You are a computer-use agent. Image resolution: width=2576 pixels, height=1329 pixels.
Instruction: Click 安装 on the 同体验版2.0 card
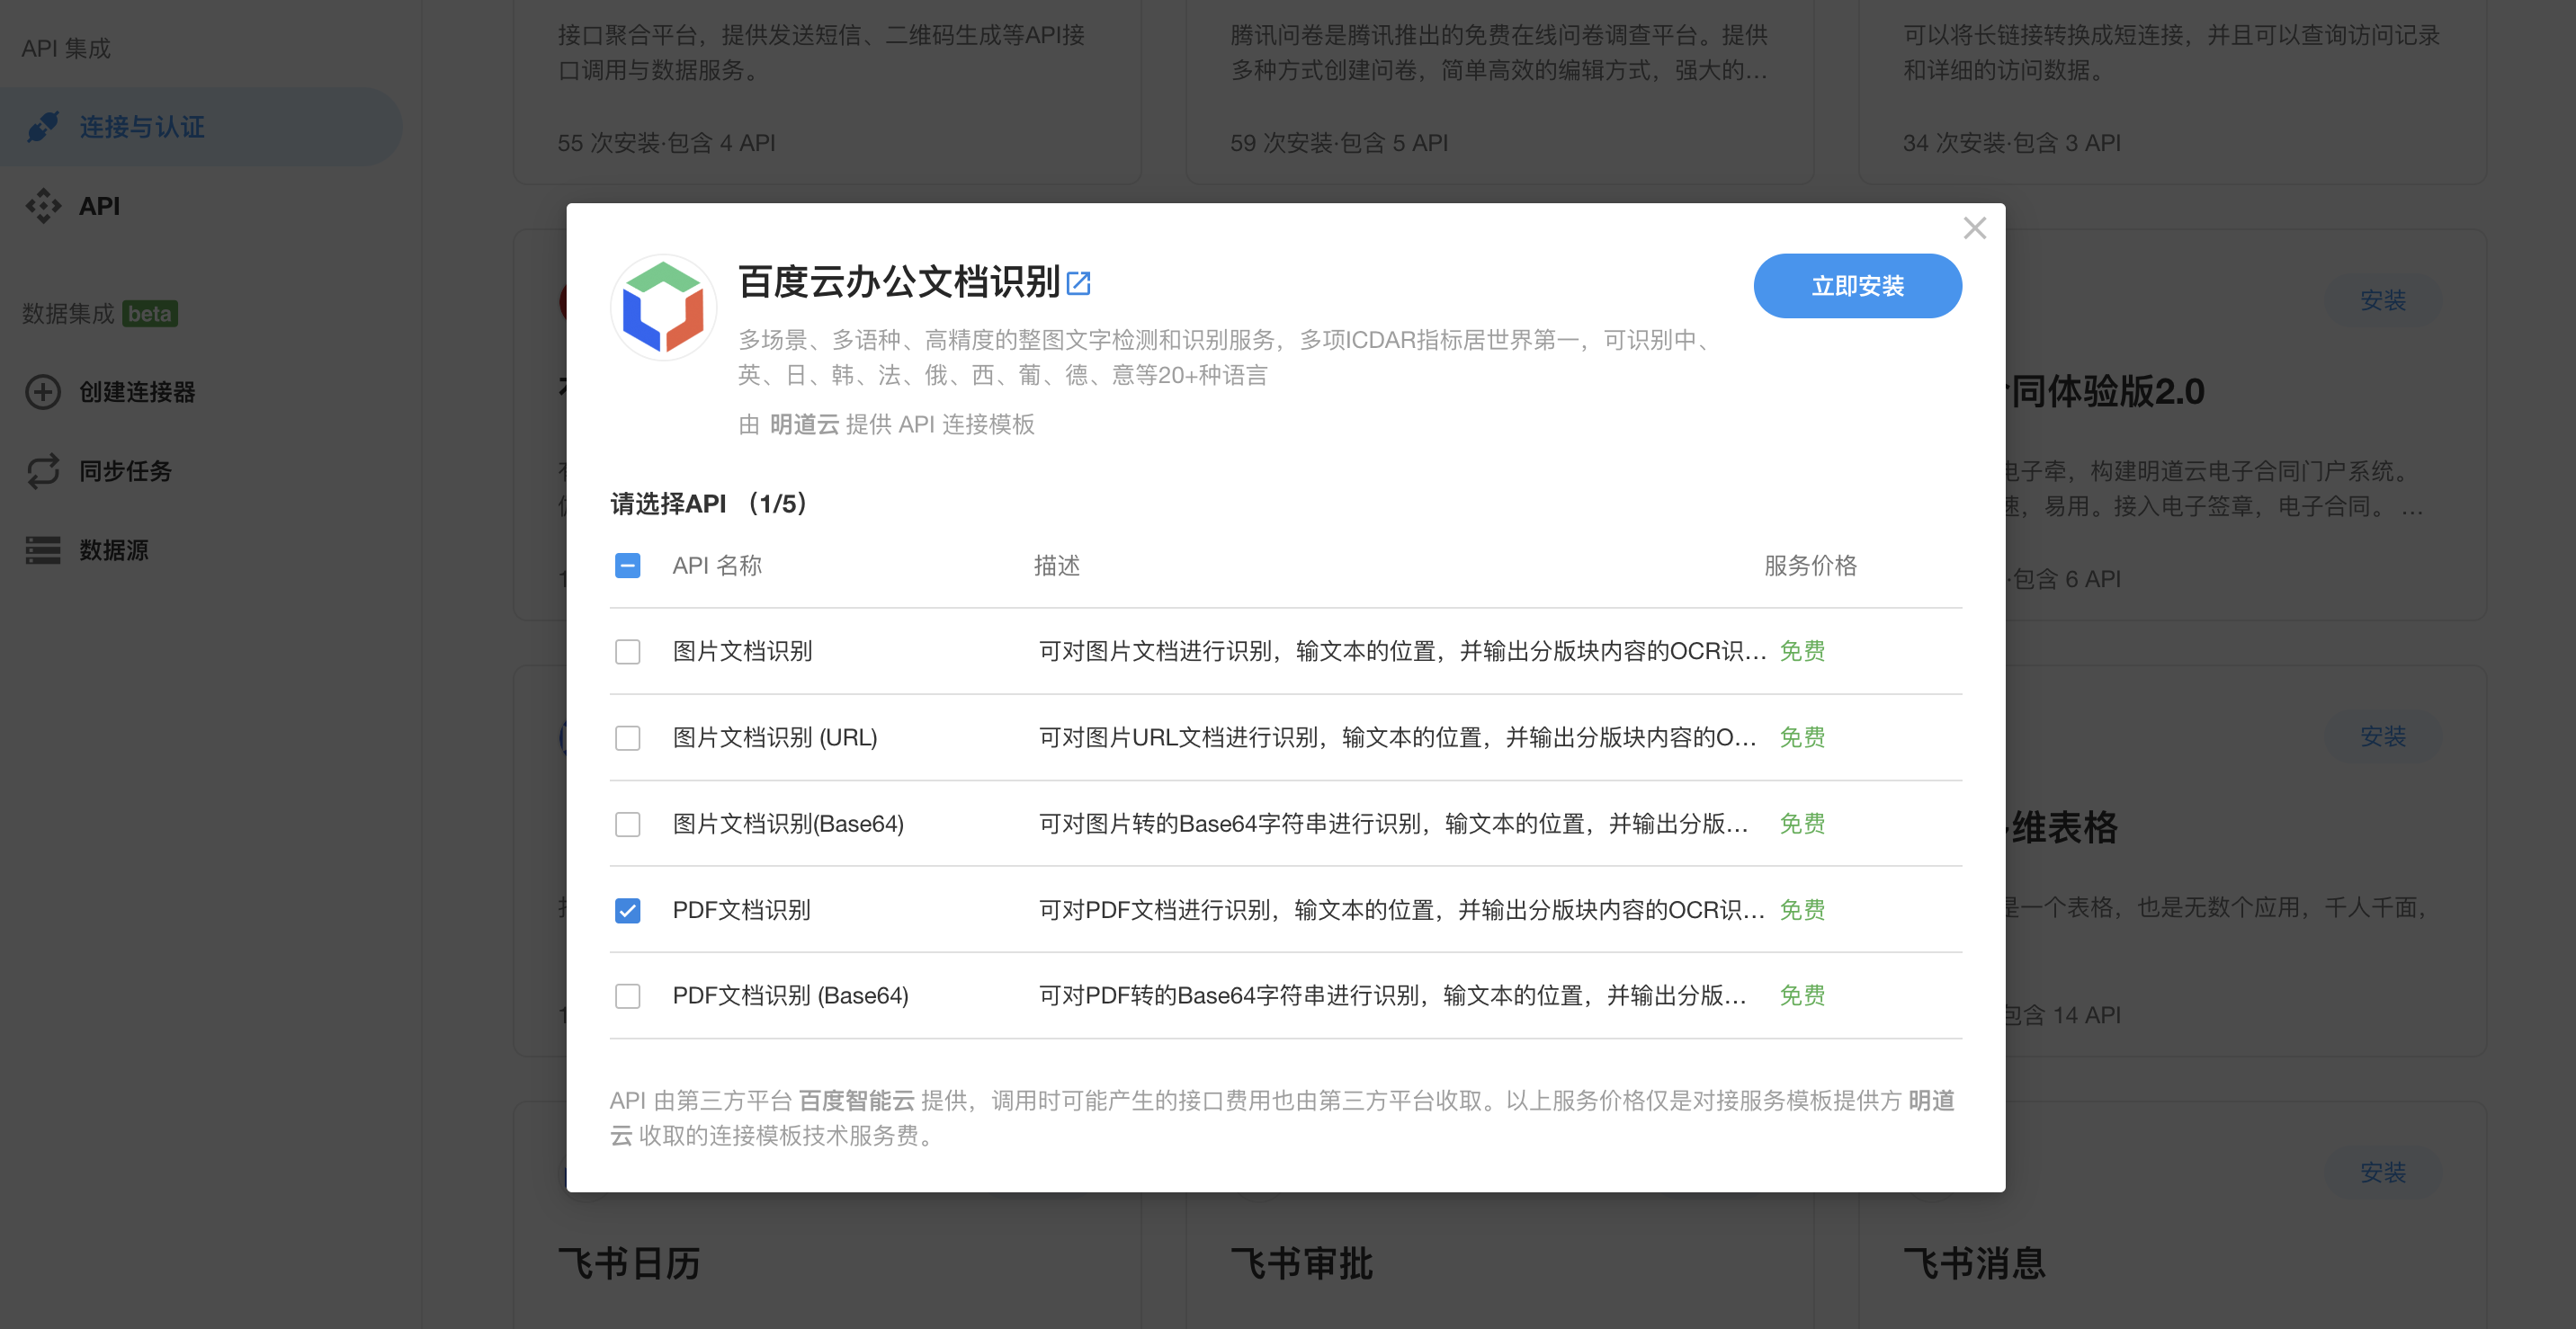[x=2383, y=300]
